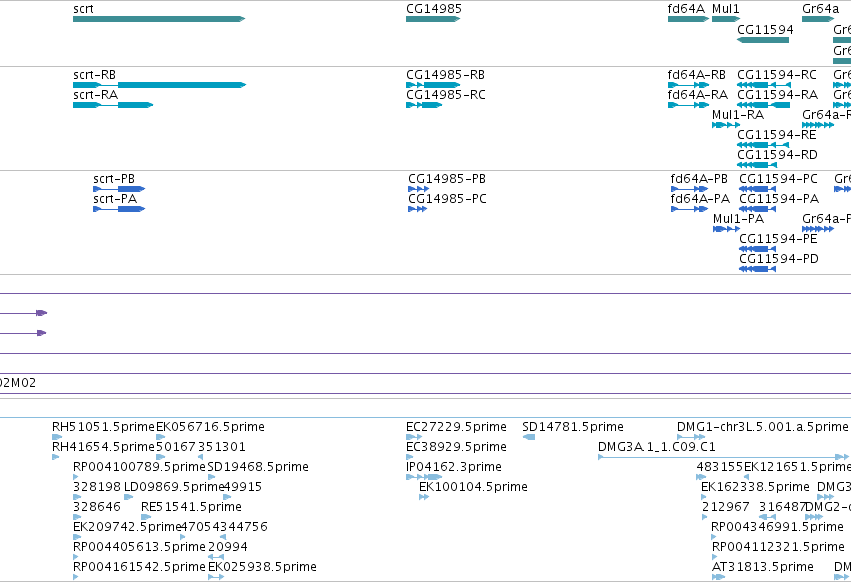Click the CG11594-PA protein
851x582 pixels.
tap(757, 209)
